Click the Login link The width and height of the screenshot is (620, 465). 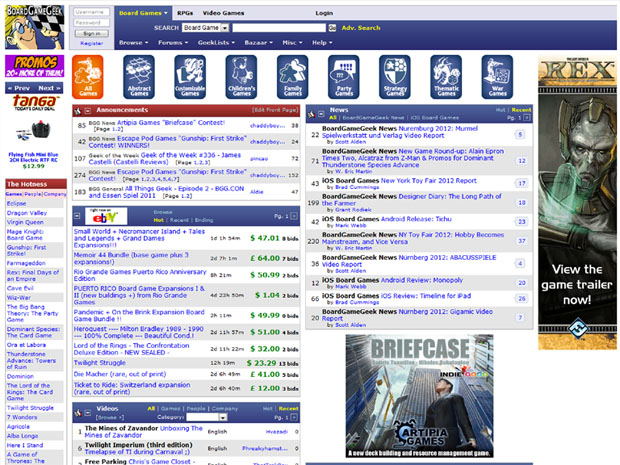(324, 13)
